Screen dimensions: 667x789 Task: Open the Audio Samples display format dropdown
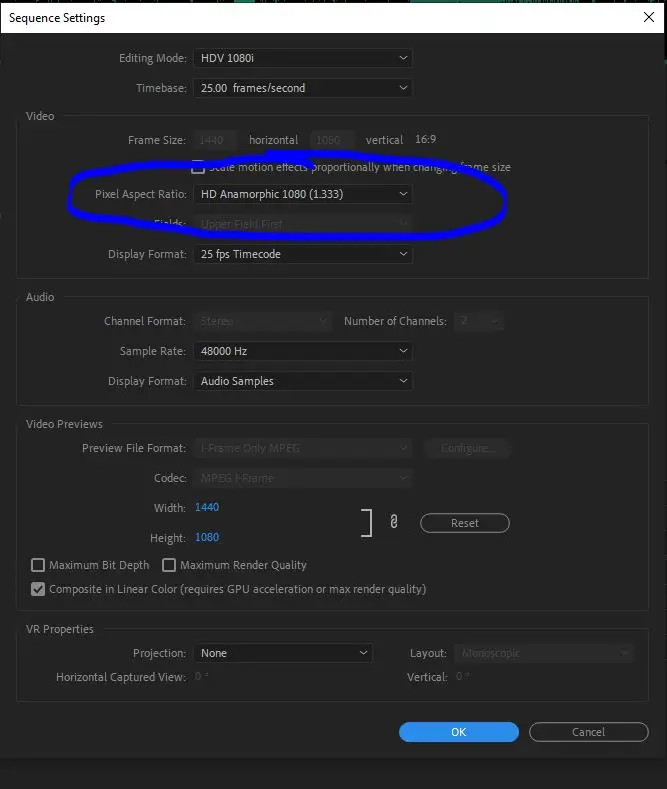[303, 381]
